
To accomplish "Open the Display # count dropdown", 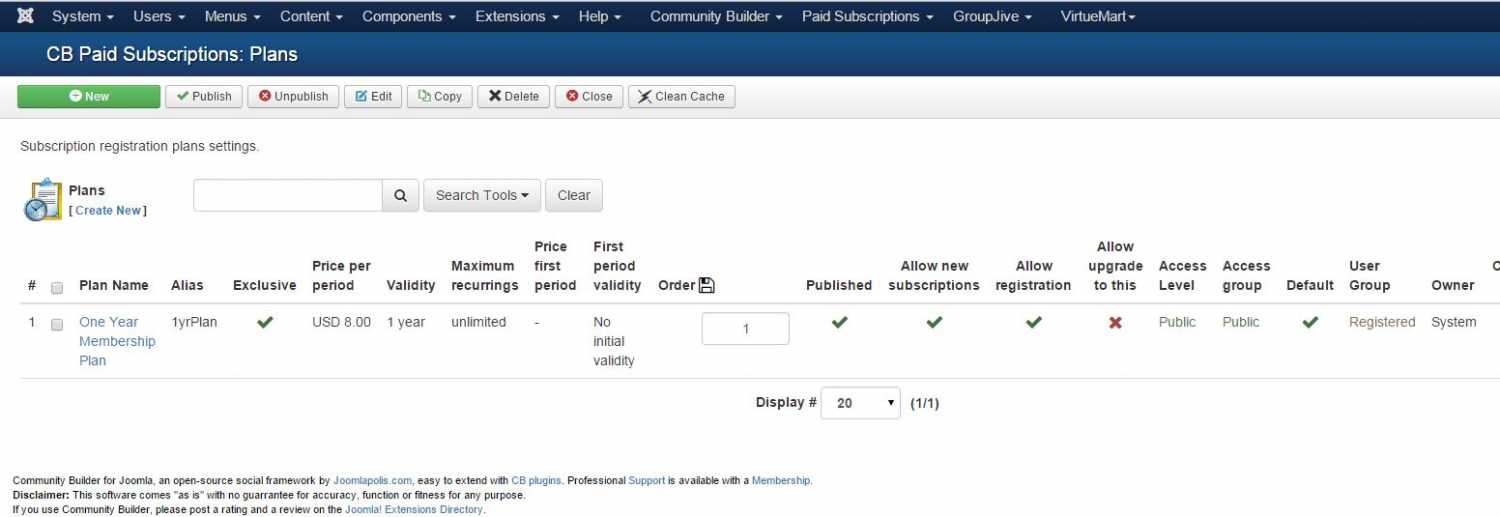I will [860, 403].
